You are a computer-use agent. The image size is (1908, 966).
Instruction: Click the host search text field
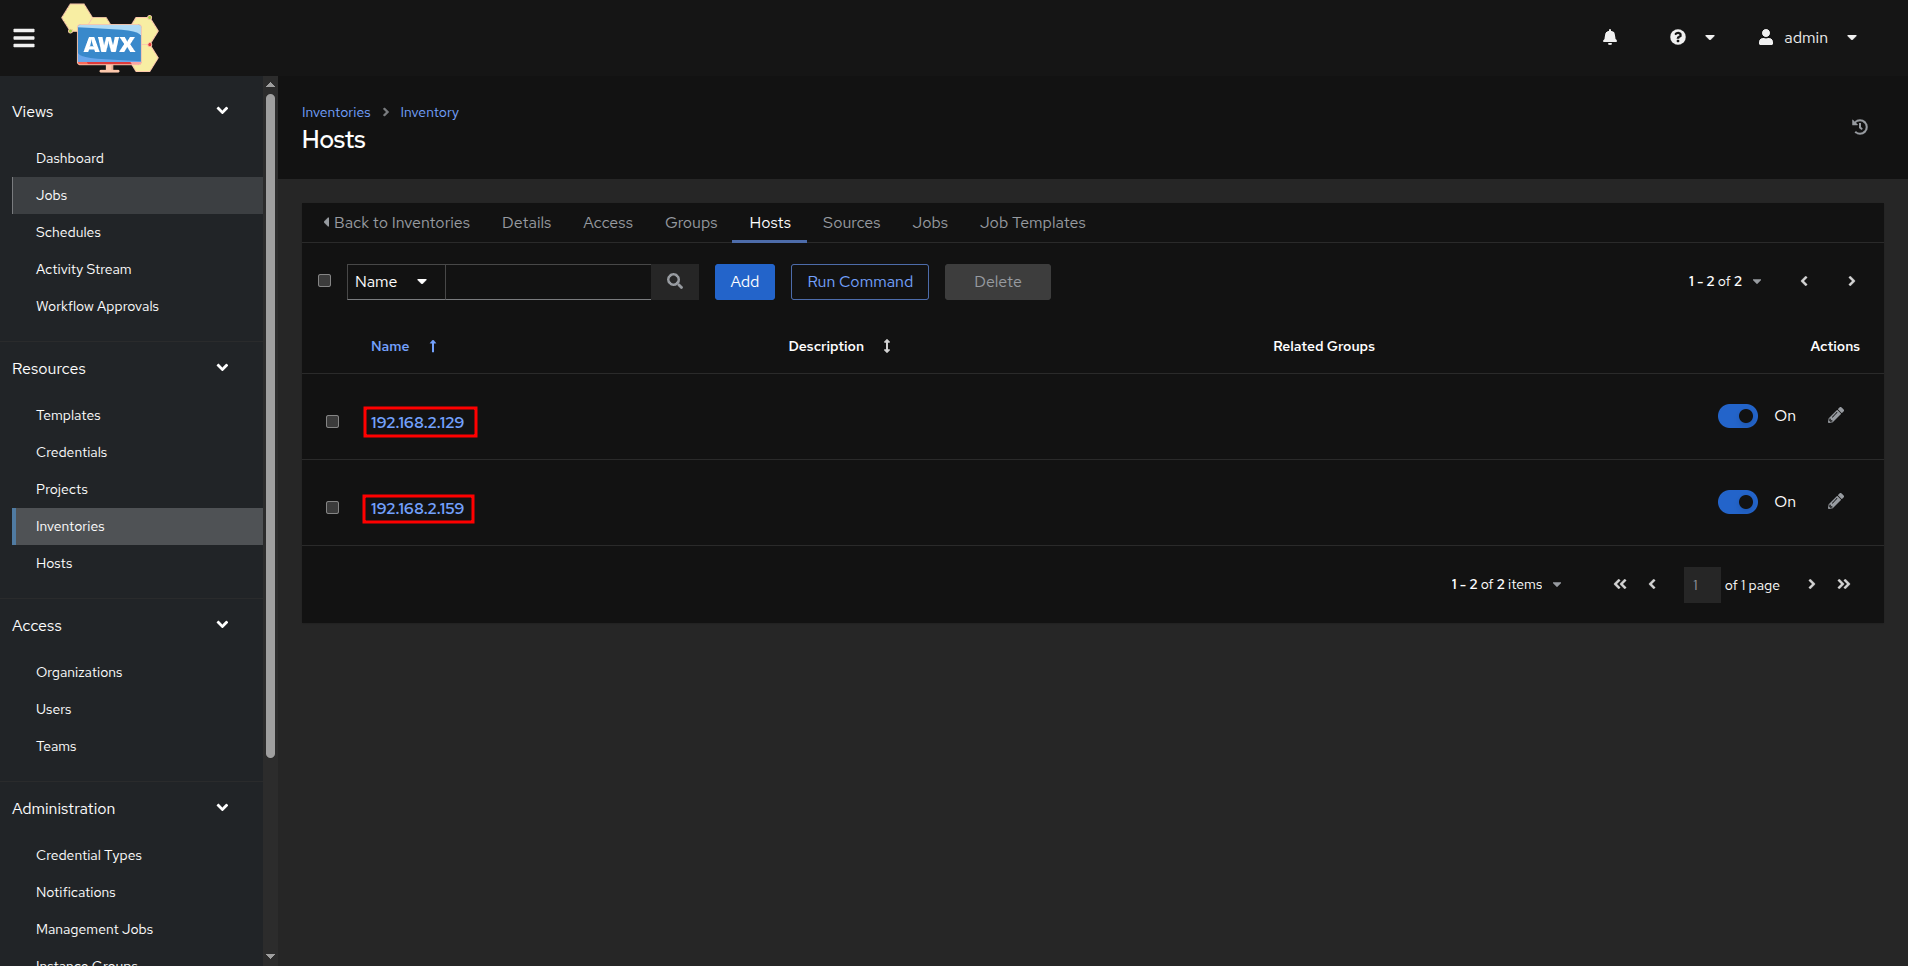click(x=548, y=282)
